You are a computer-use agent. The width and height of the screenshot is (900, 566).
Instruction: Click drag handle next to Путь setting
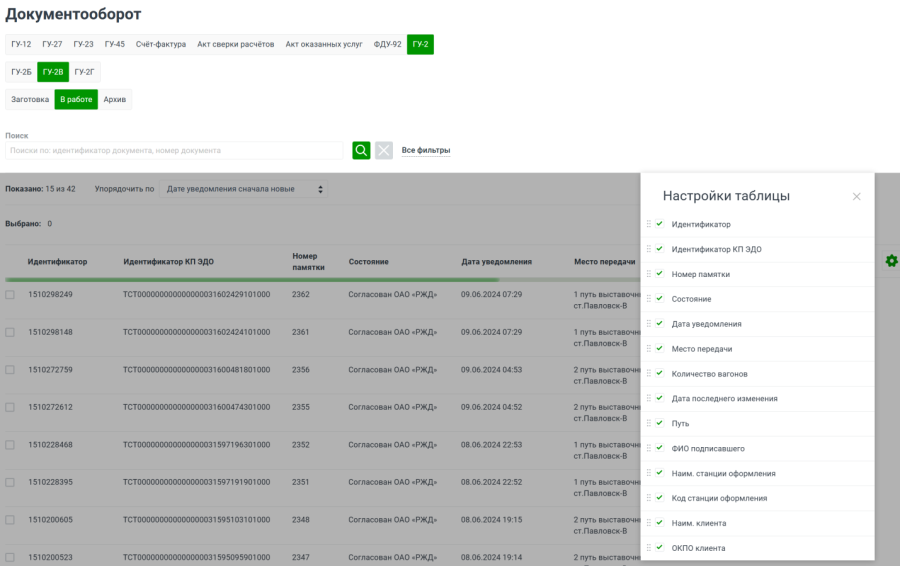coord(648,423)
